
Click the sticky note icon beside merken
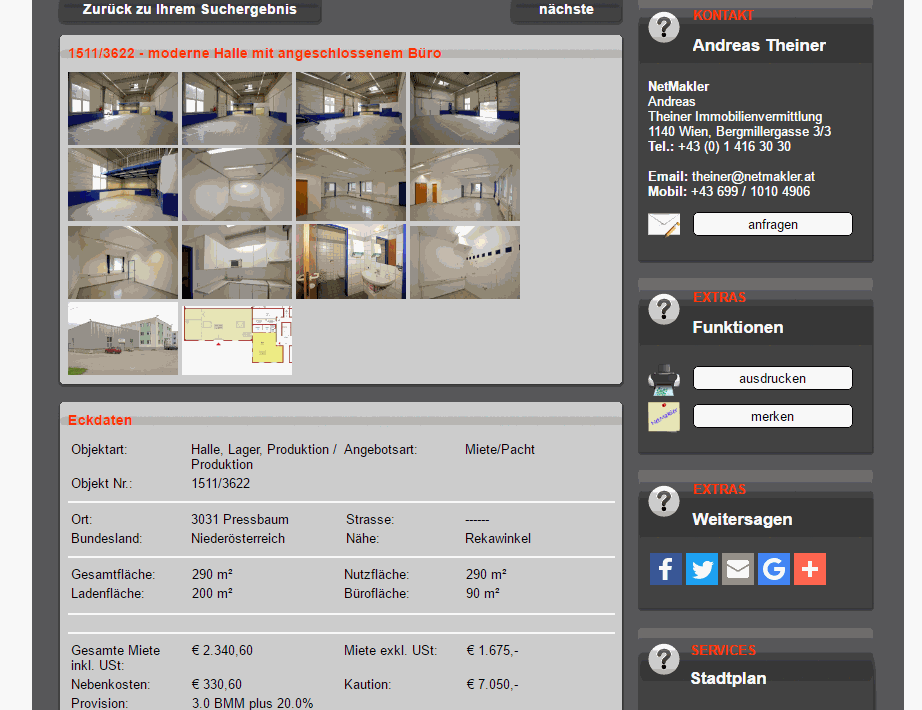tap(663, 417)
